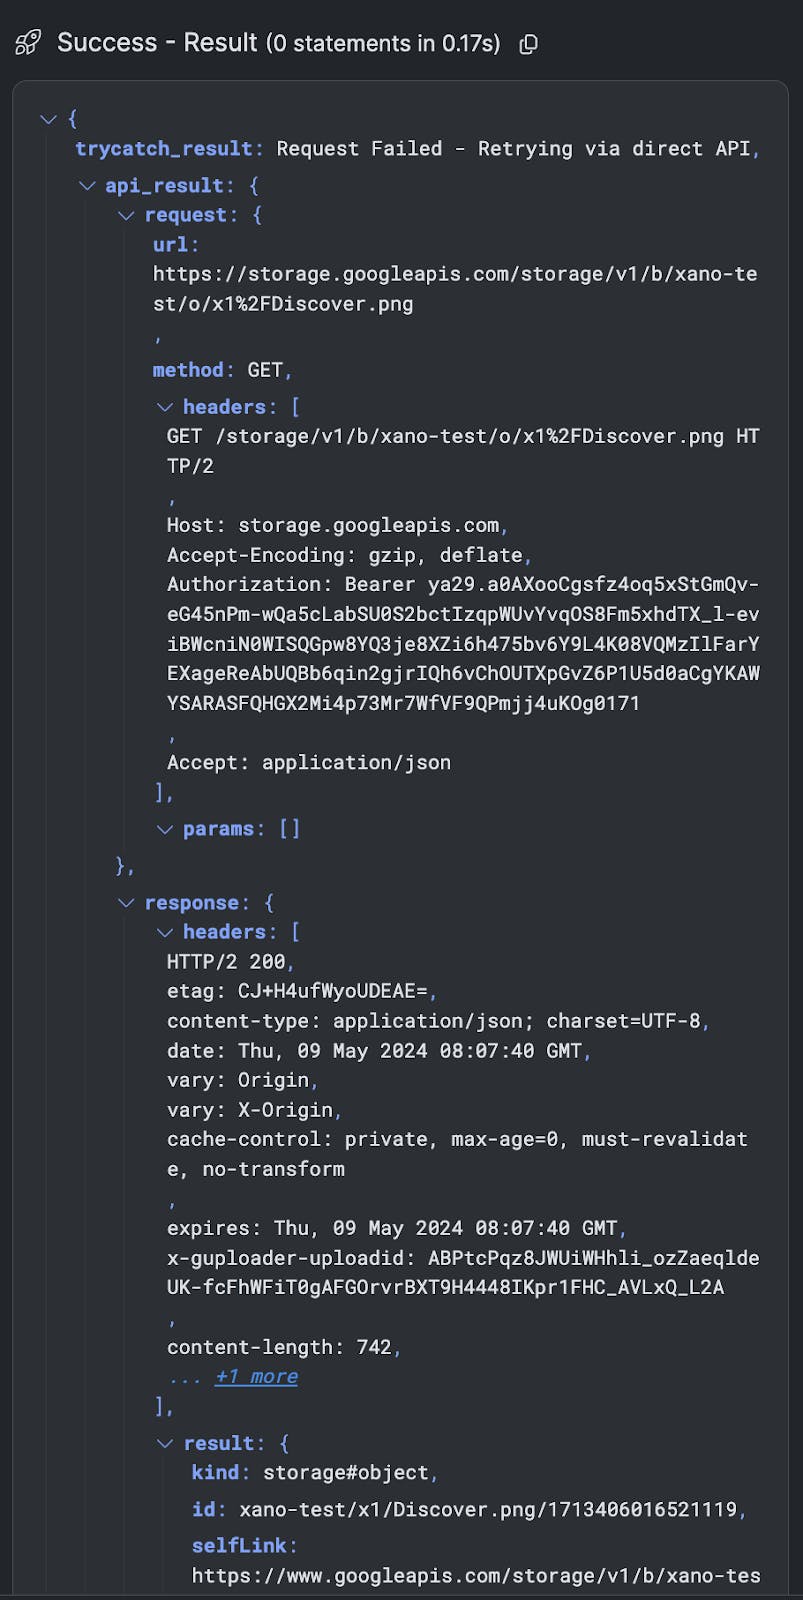Collapse the response headers array chevron
This screenshot has height=1600, width=803.
point(165,932)
